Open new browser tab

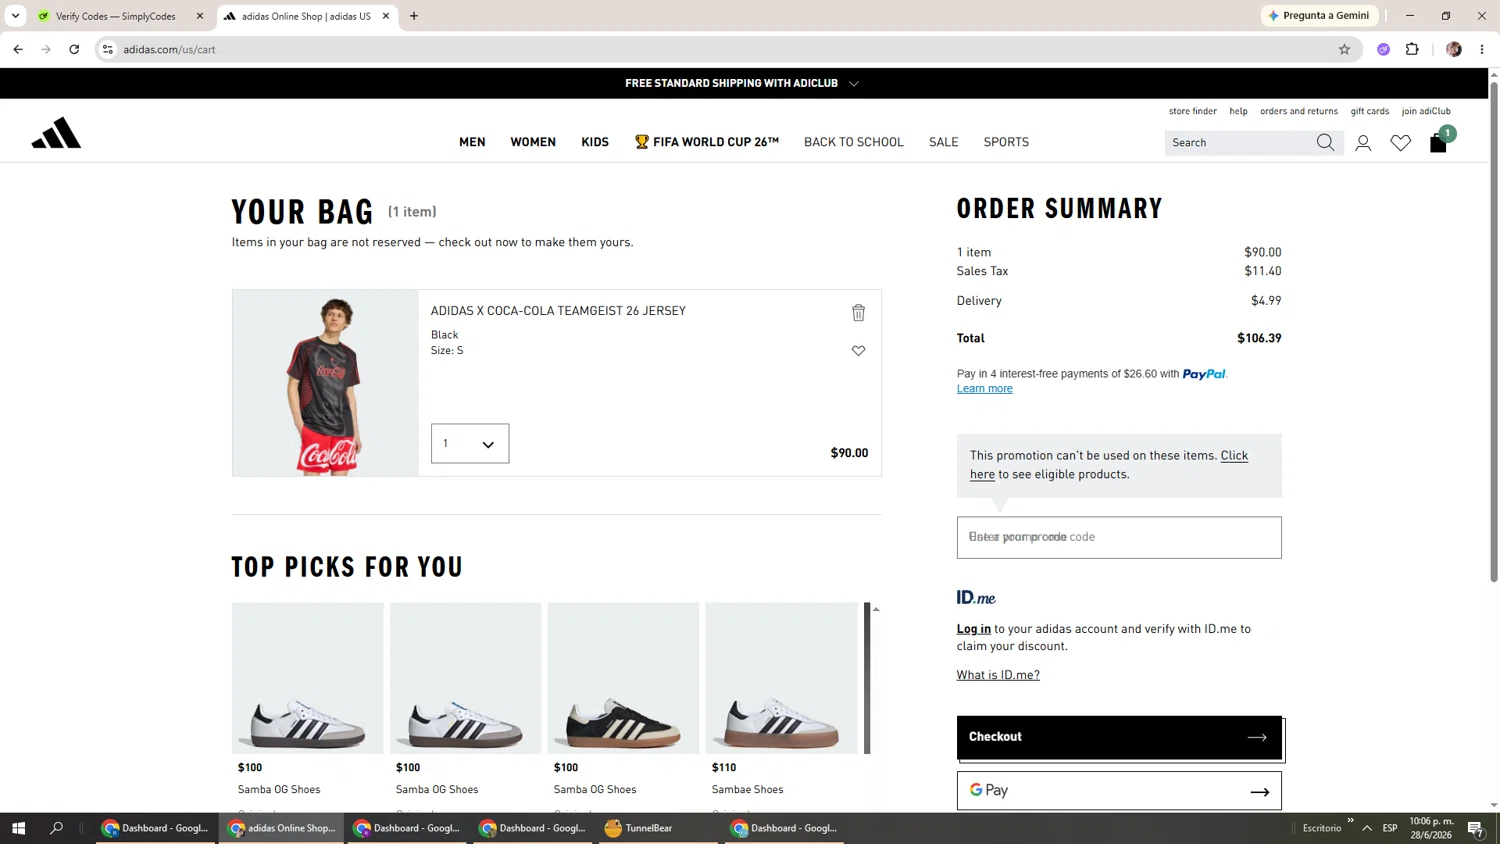pyautogui.click(x=414, y=16)
